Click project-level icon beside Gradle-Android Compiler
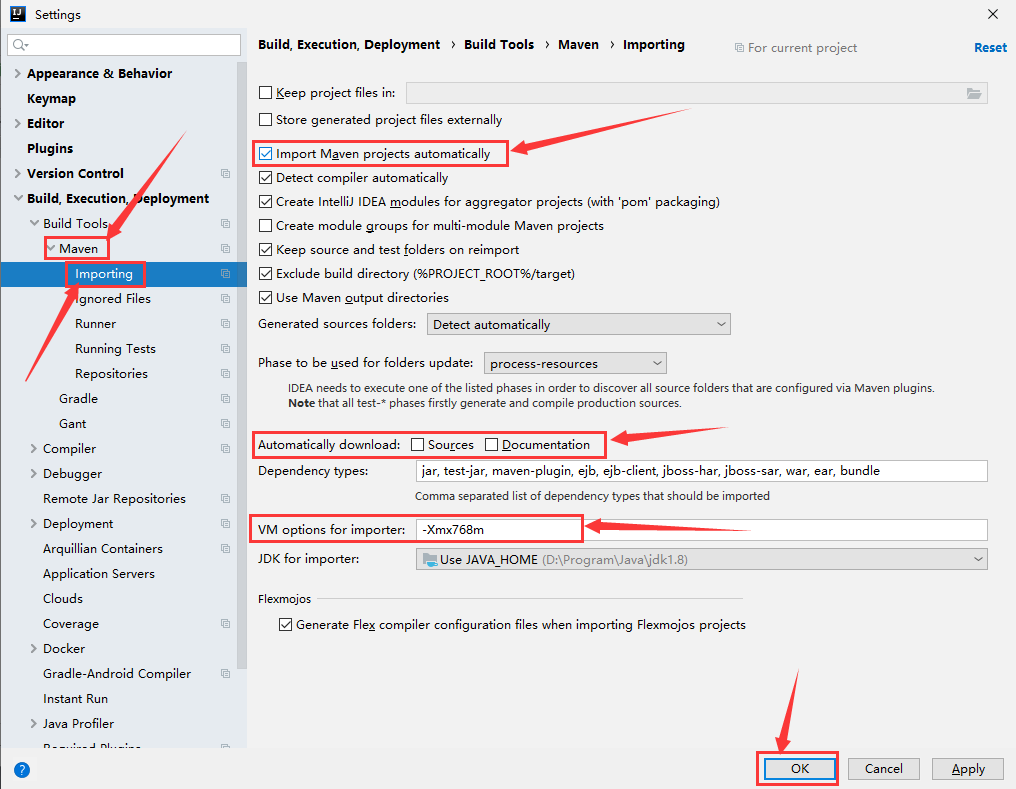 pos(225,674)
